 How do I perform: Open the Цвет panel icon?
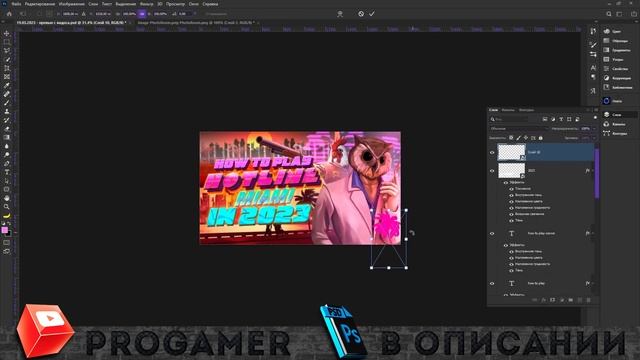[x=607, y=31]
